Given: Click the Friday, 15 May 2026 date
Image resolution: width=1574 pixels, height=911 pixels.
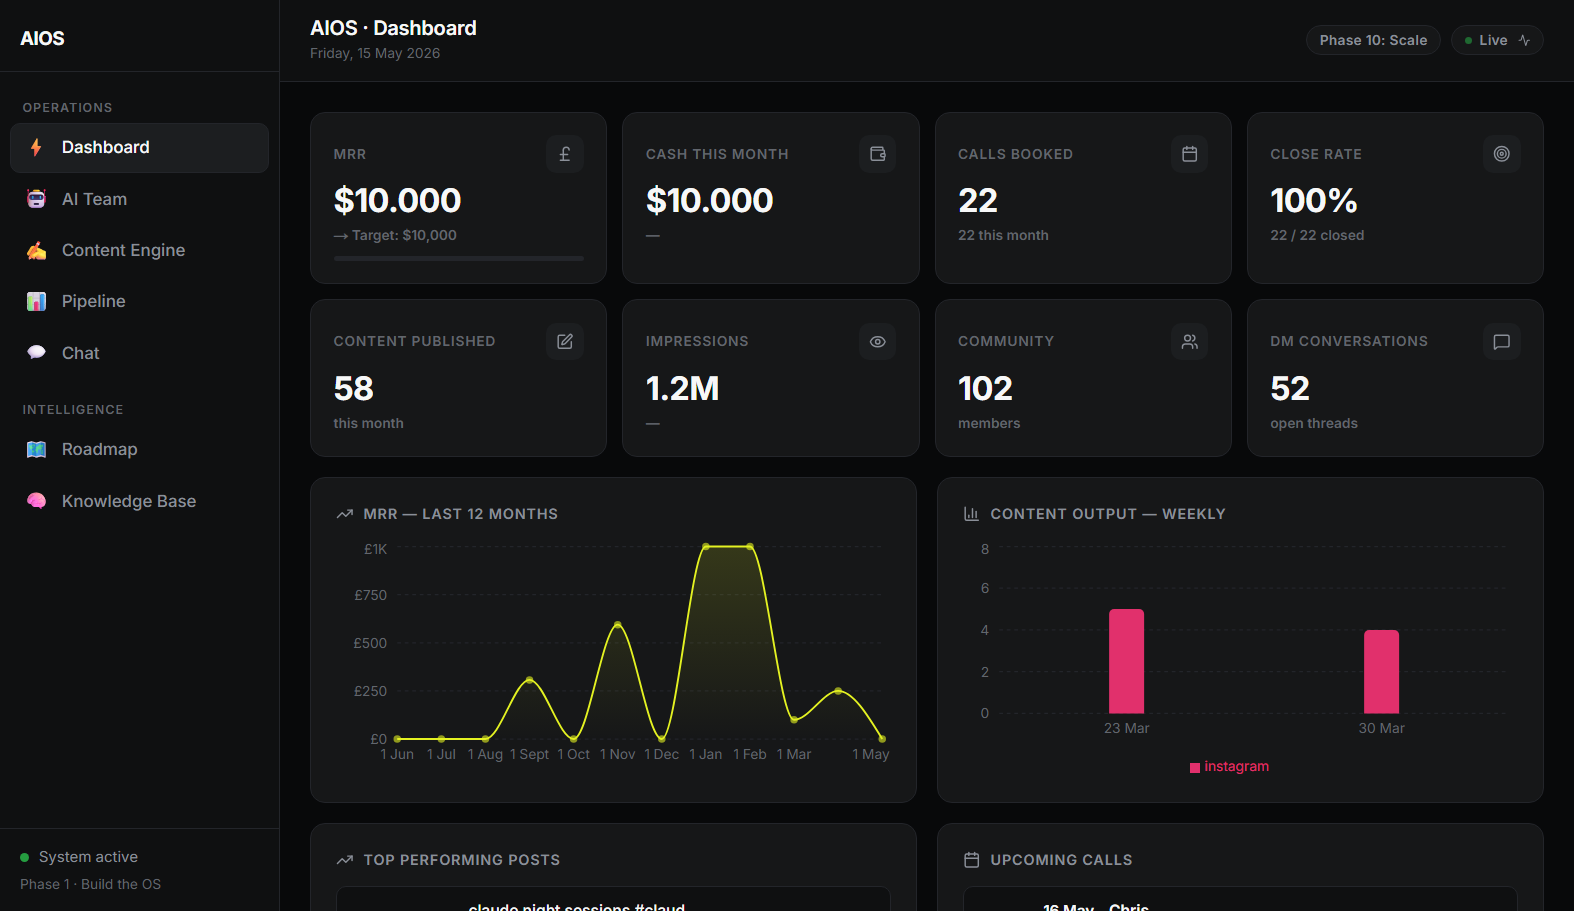Looking at the screenshot, I should tap(375, 53).
